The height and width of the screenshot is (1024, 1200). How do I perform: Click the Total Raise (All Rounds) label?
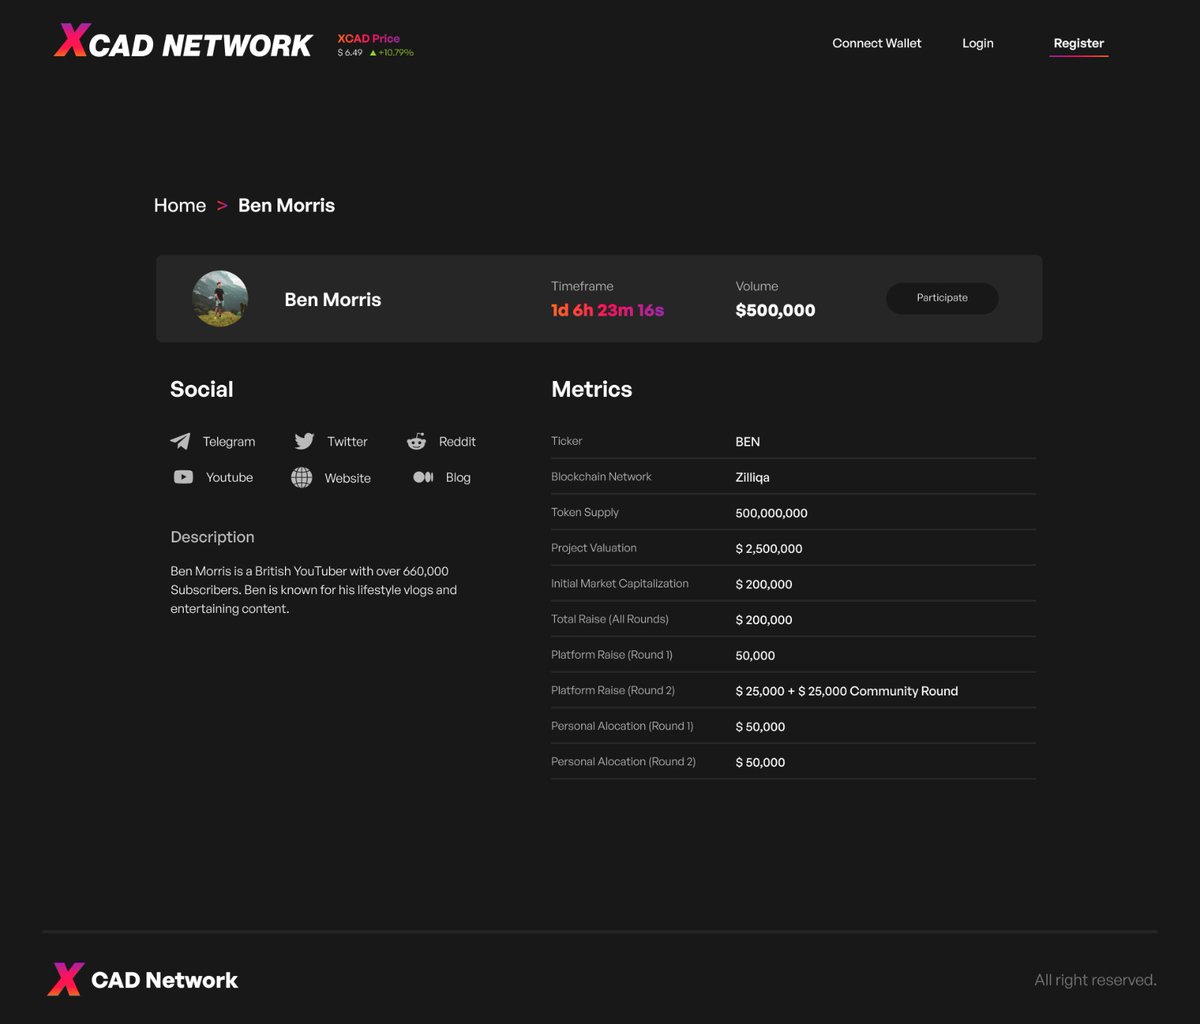click(x=610, y=619)
